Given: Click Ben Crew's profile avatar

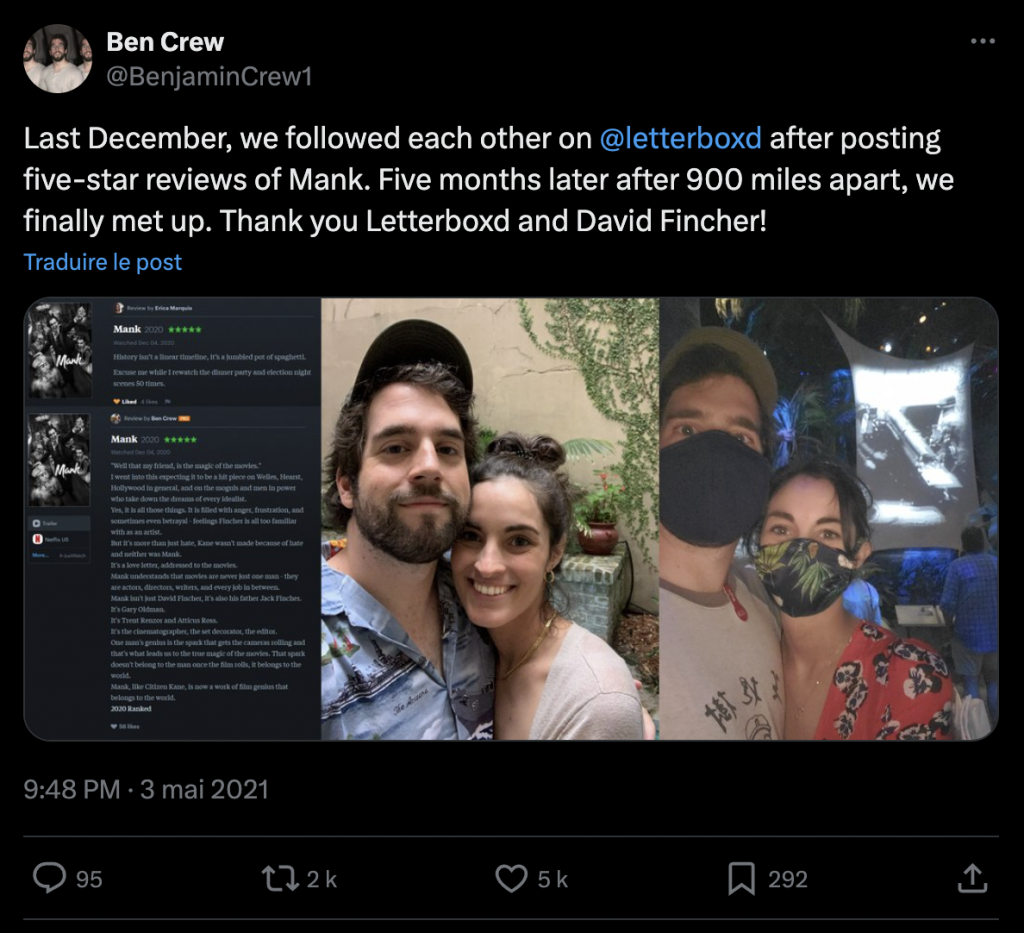Looking at the screenshot, I should click(58, 58).
